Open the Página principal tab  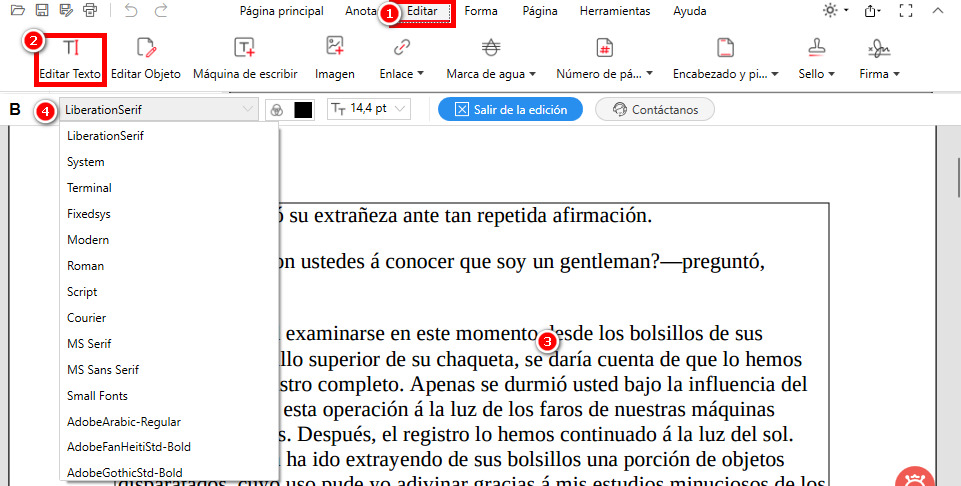(281, 11)
